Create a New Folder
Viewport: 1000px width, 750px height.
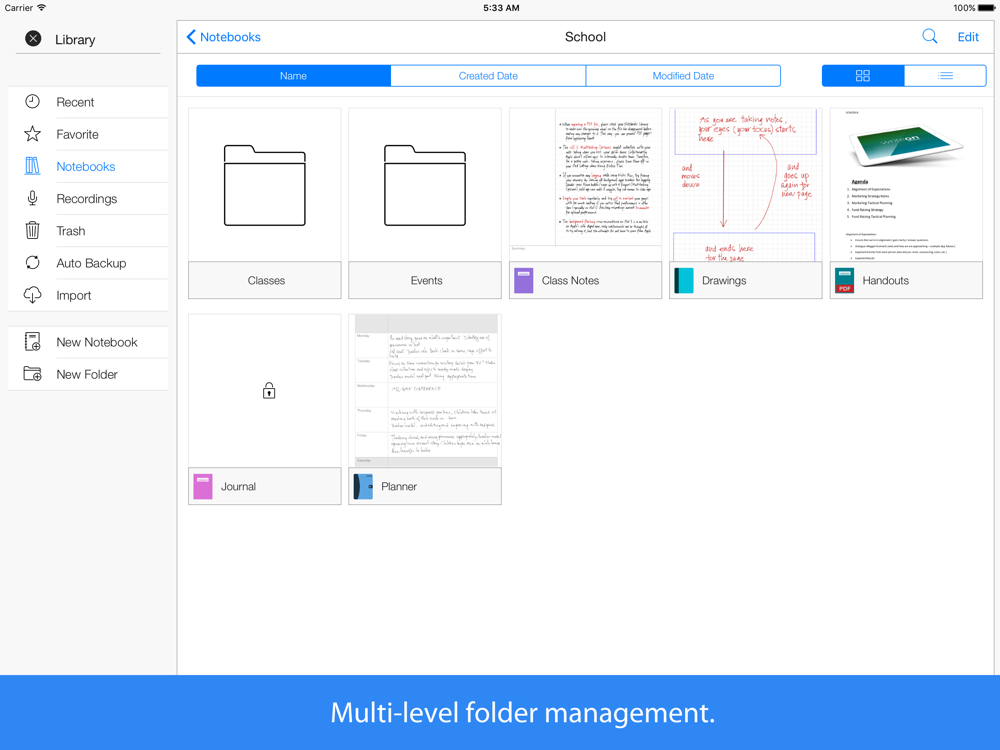pos(89,374)
